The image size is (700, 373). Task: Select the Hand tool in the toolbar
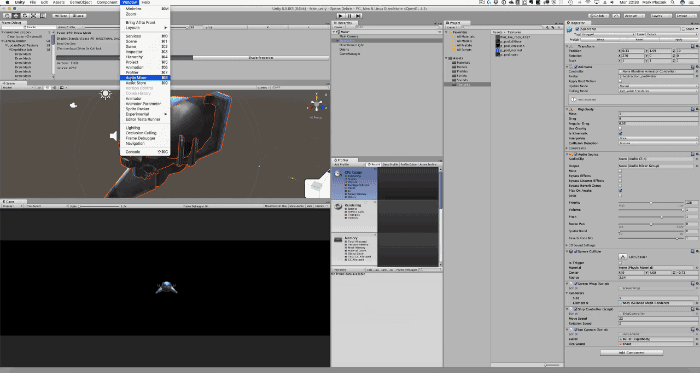pos(7,16)
